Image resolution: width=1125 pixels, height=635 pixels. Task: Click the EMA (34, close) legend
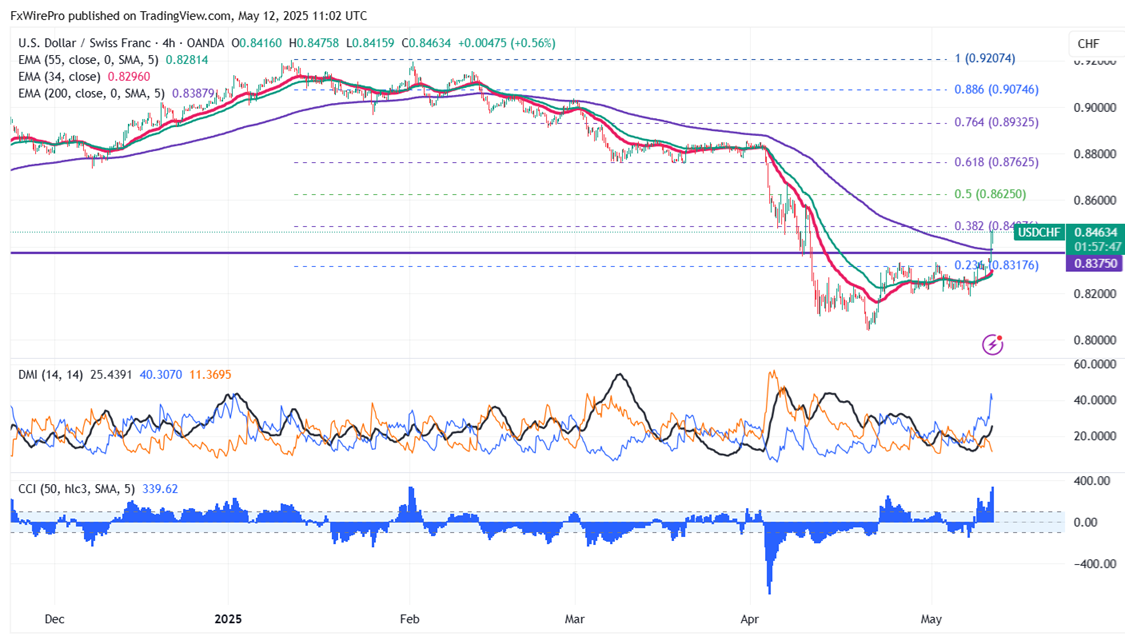point(59,76)
